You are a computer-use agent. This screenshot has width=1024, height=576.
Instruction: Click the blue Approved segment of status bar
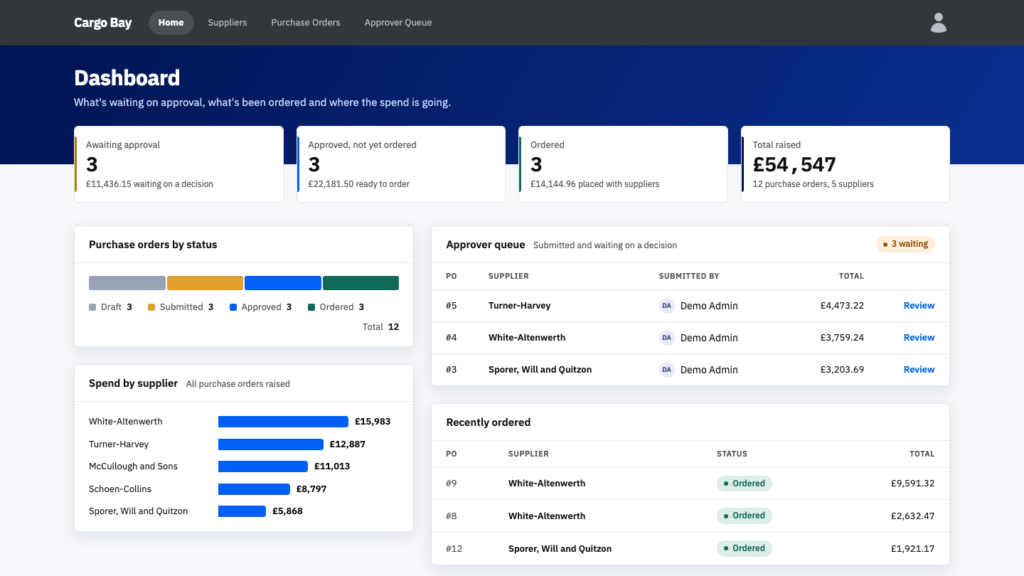[x=283, y=283]
